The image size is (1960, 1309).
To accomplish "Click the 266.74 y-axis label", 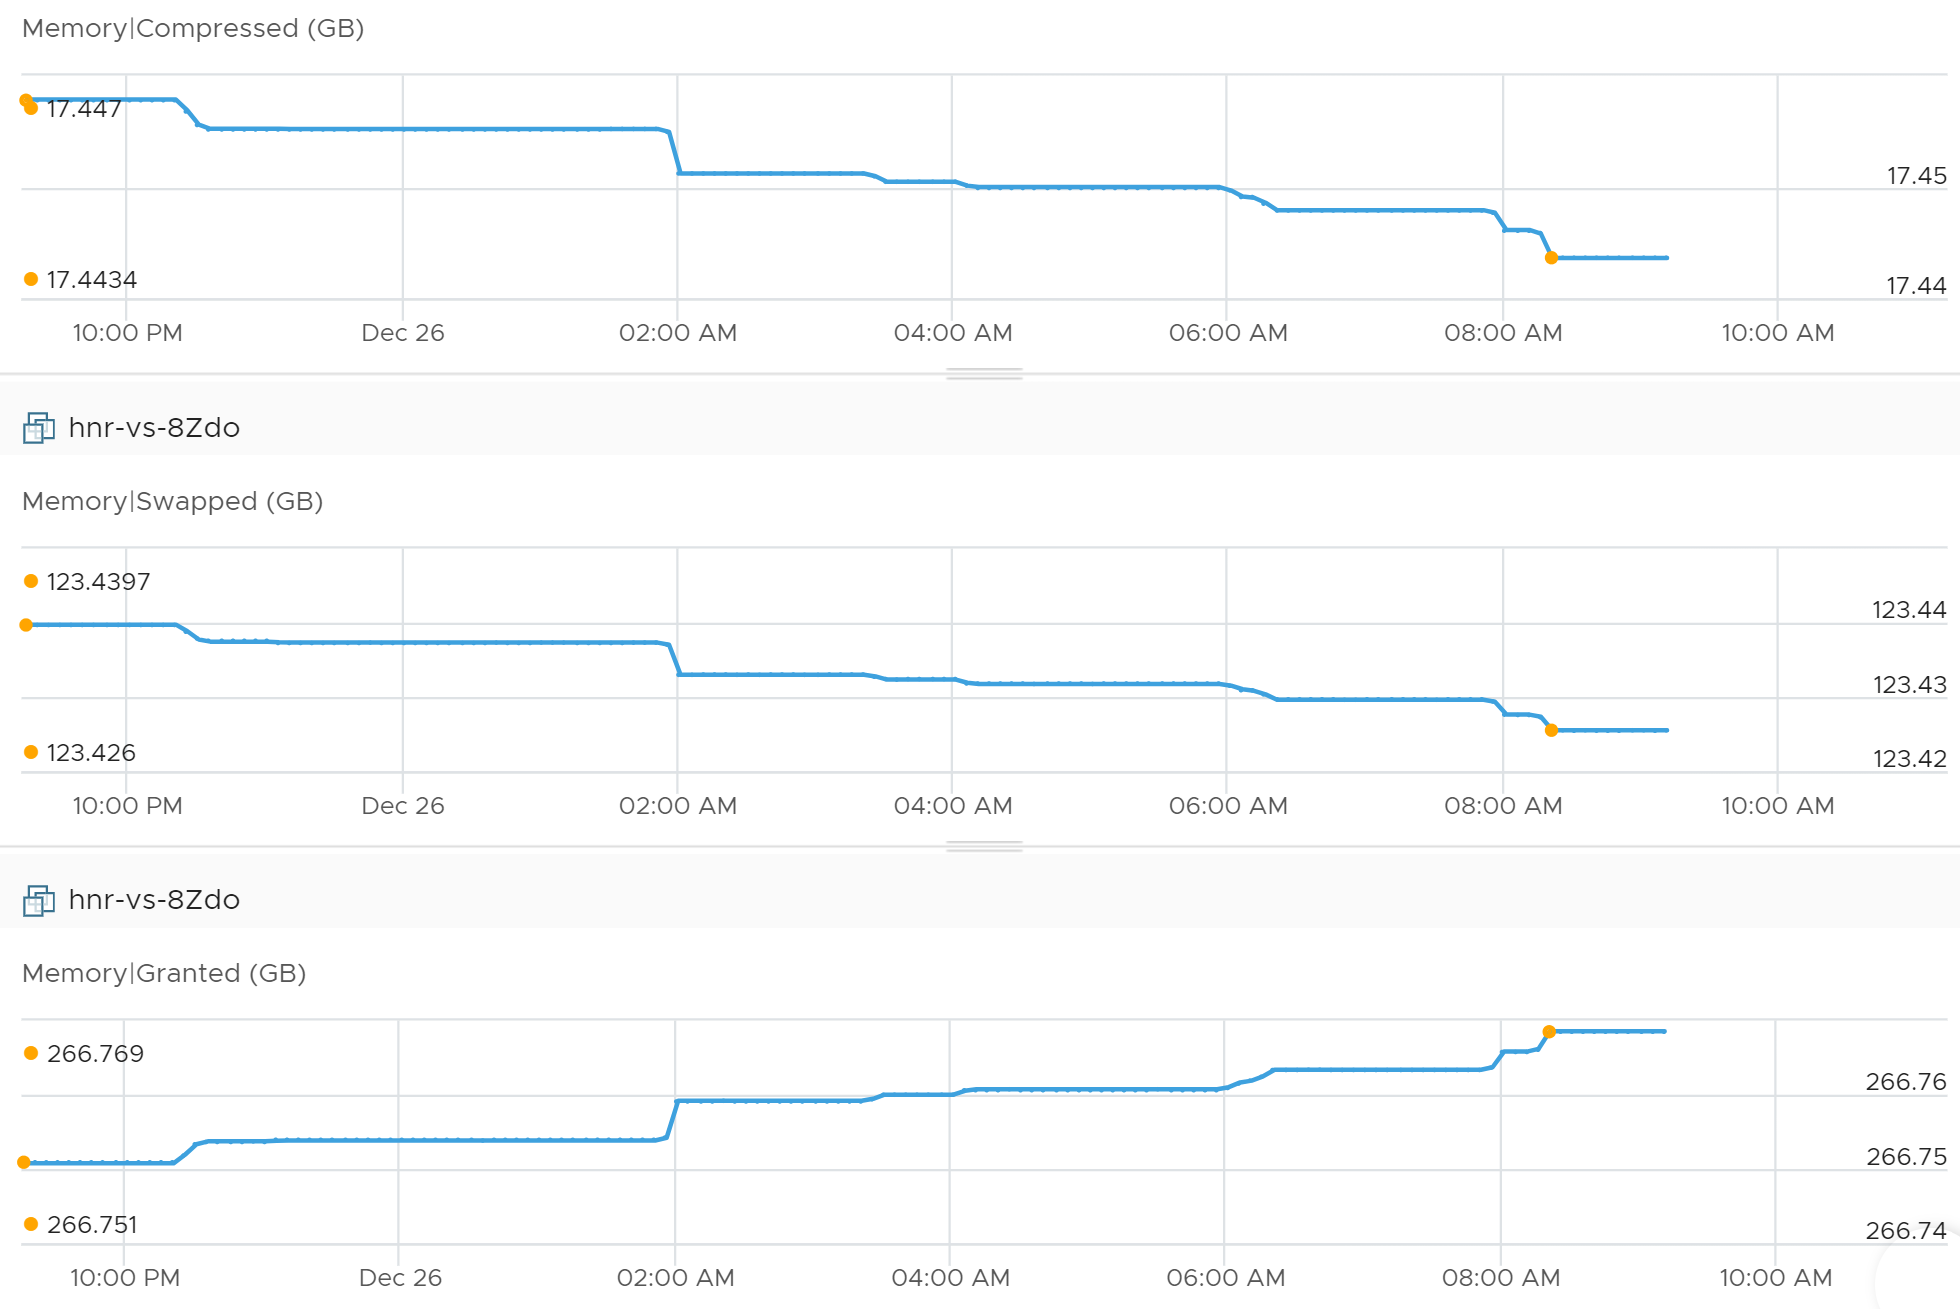I will 1906,1231.
